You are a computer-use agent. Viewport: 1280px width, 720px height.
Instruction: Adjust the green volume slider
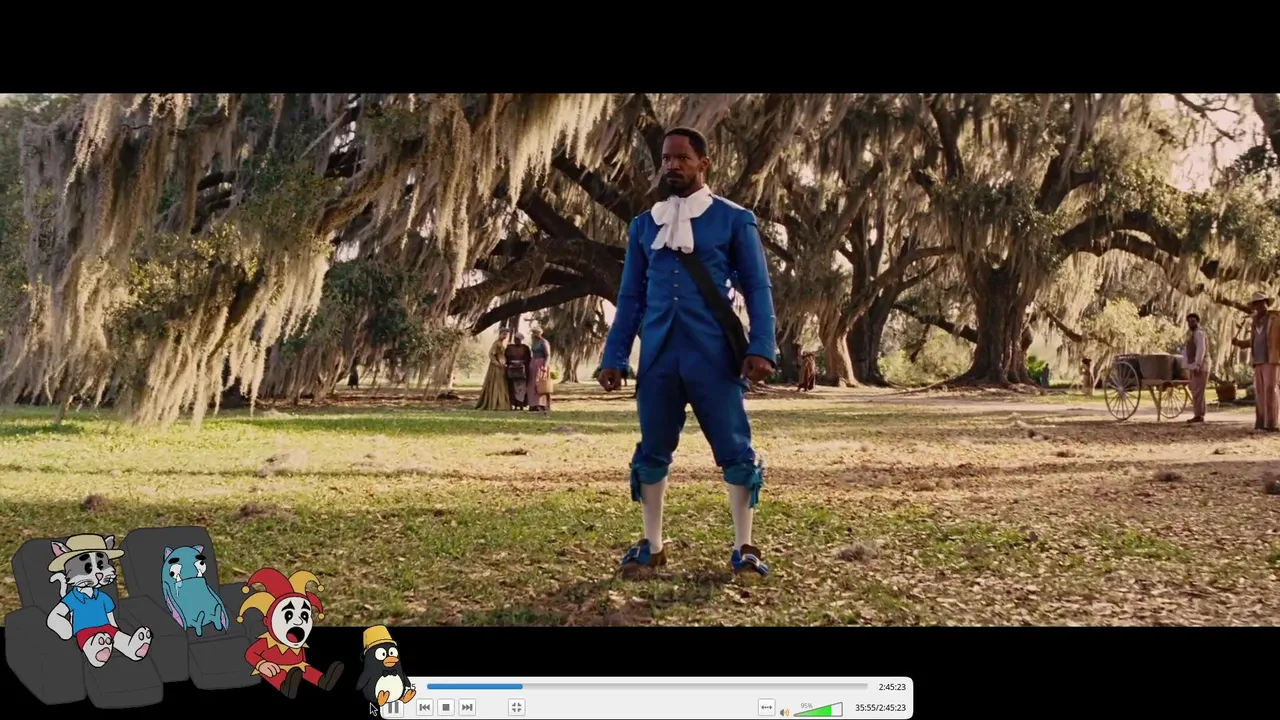[818, 709]
